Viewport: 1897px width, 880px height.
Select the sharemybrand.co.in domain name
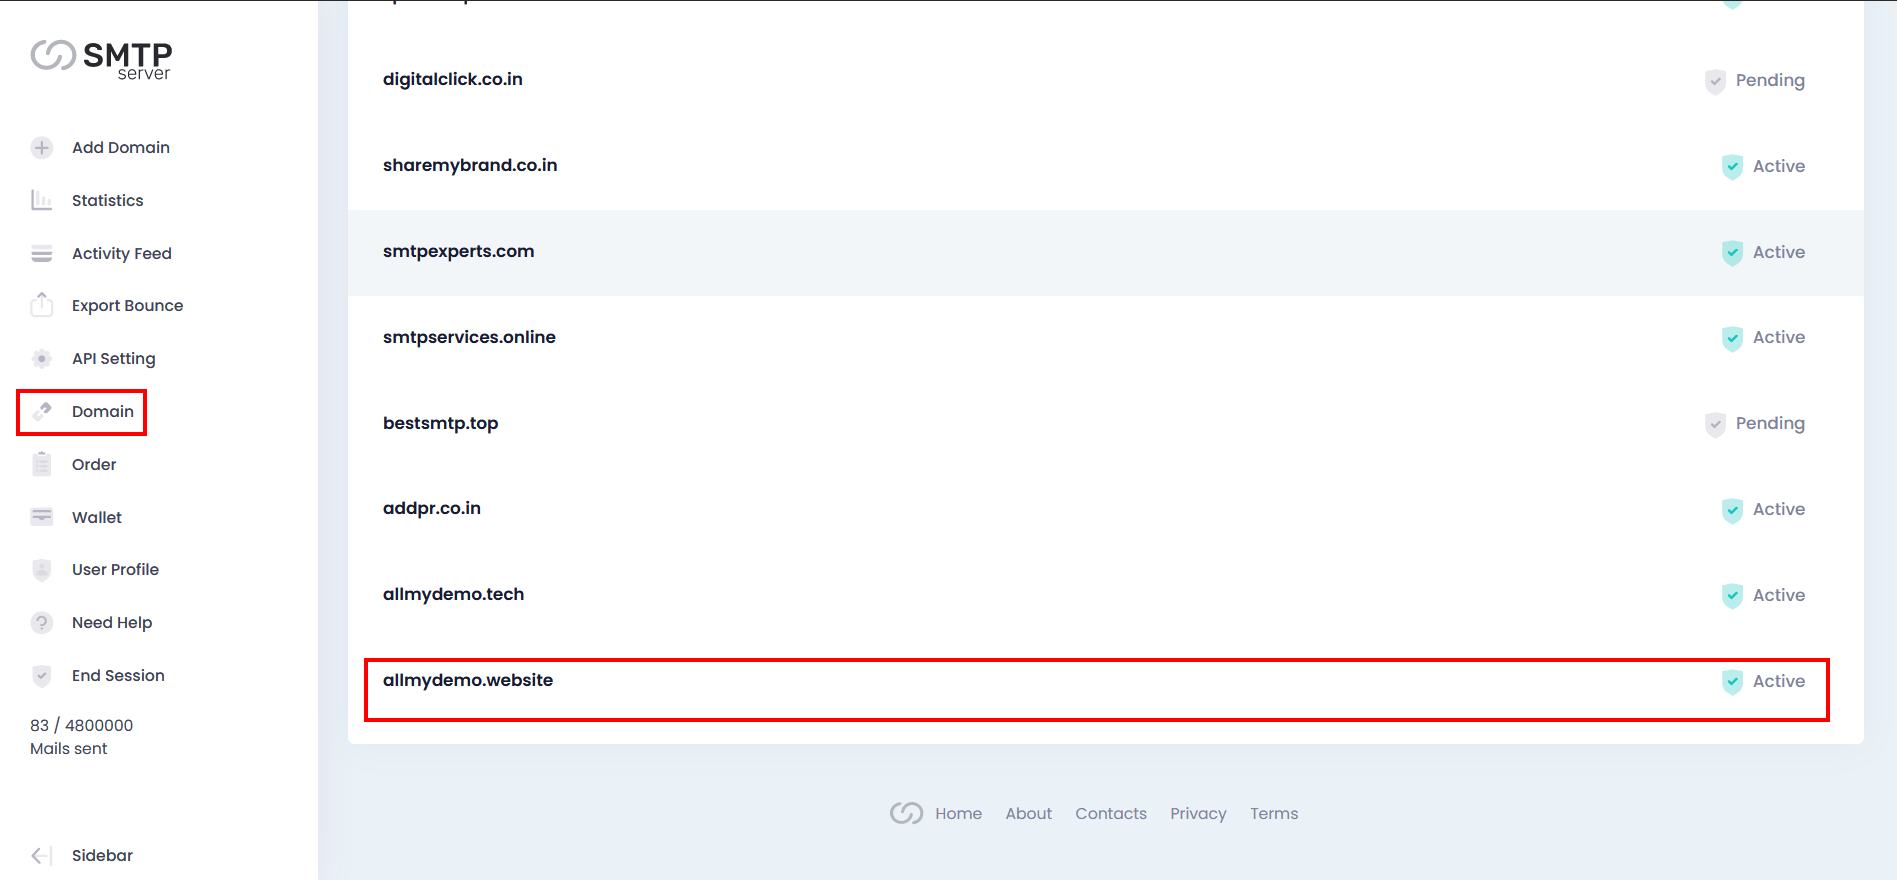(470, 166)
